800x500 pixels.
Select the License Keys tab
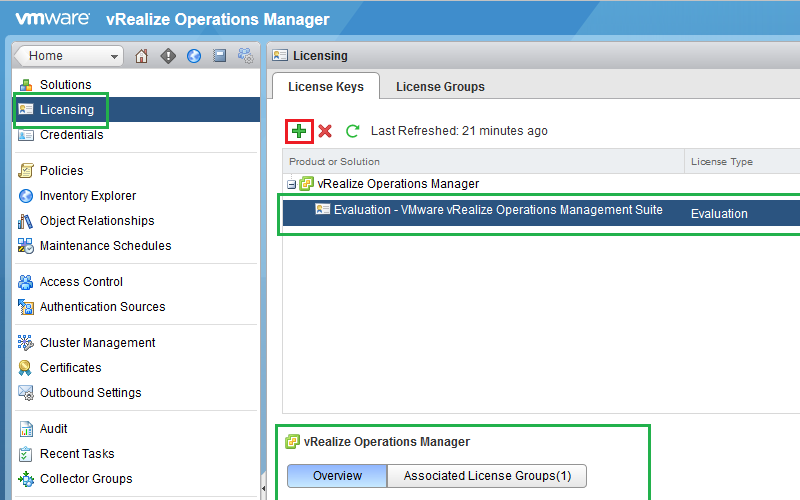tap(326, 87)
